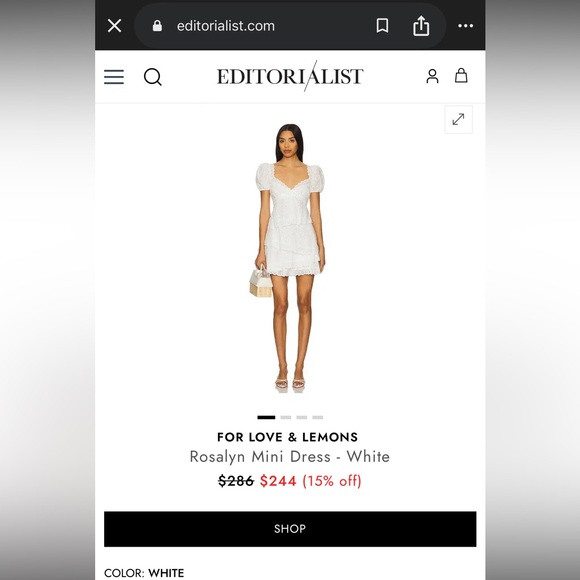
Task: Tap the black SHOP button
Action: click(x=290, y=529)
